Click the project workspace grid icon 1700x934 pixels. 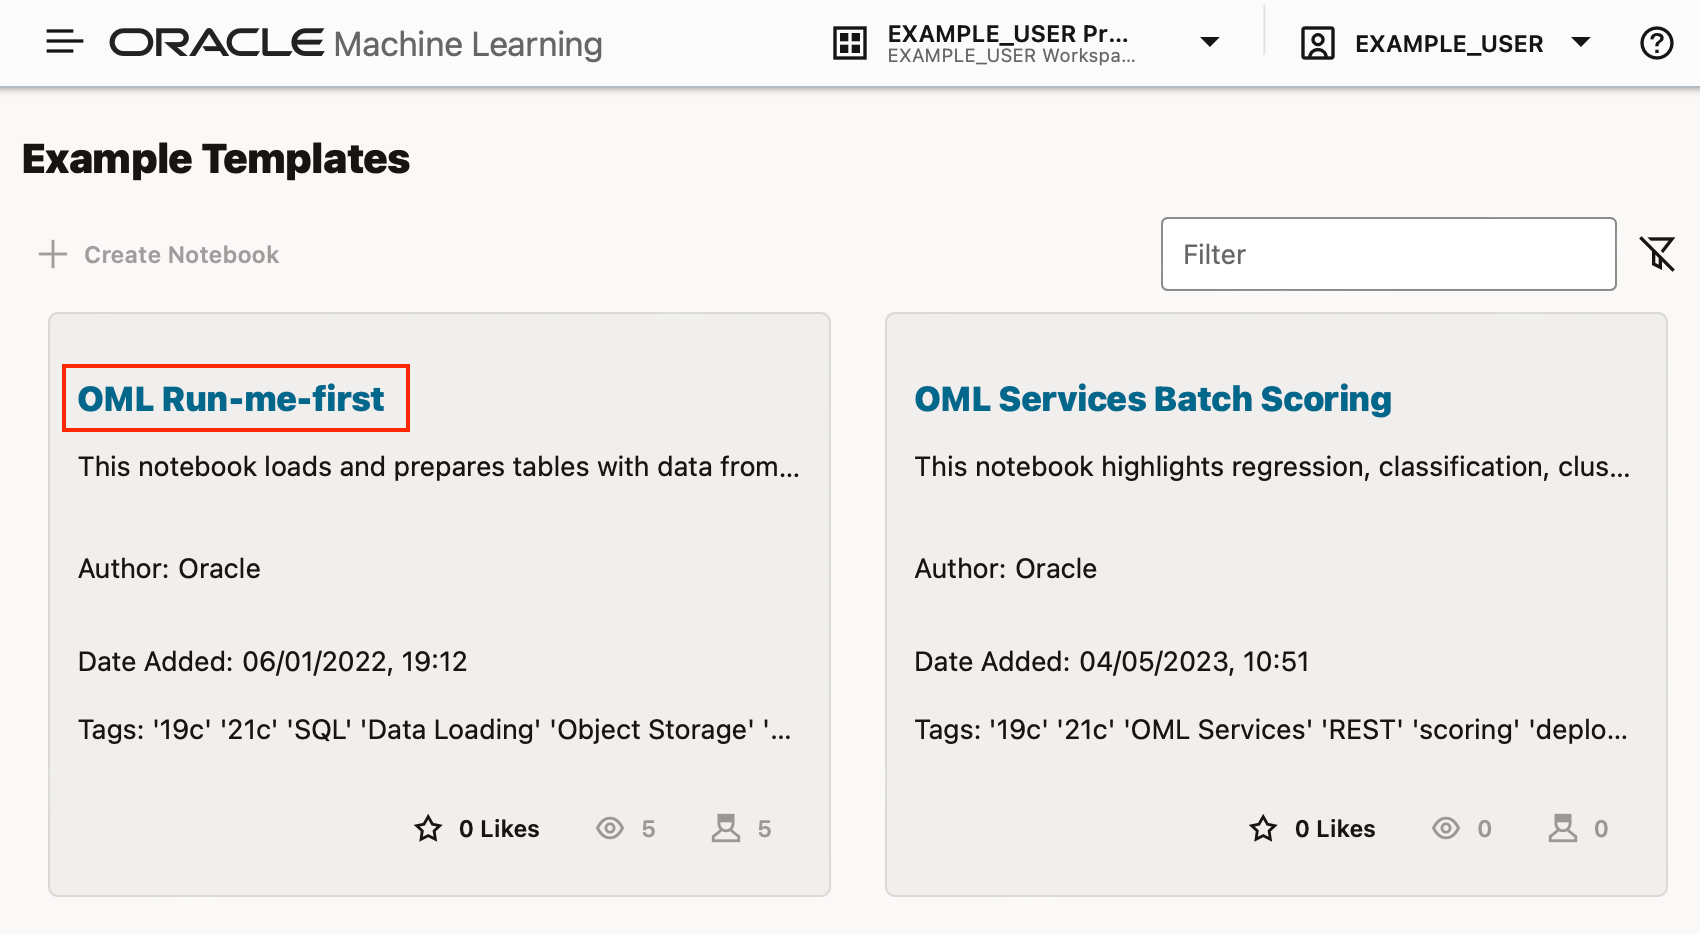[850, 43]
